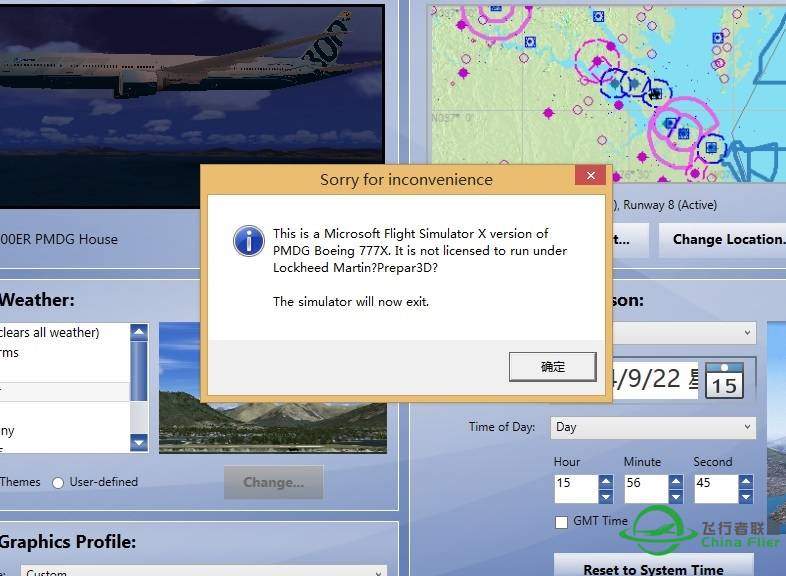Decrease the Second spinner value
Viewport: 786px width, 576px height.
745,496
